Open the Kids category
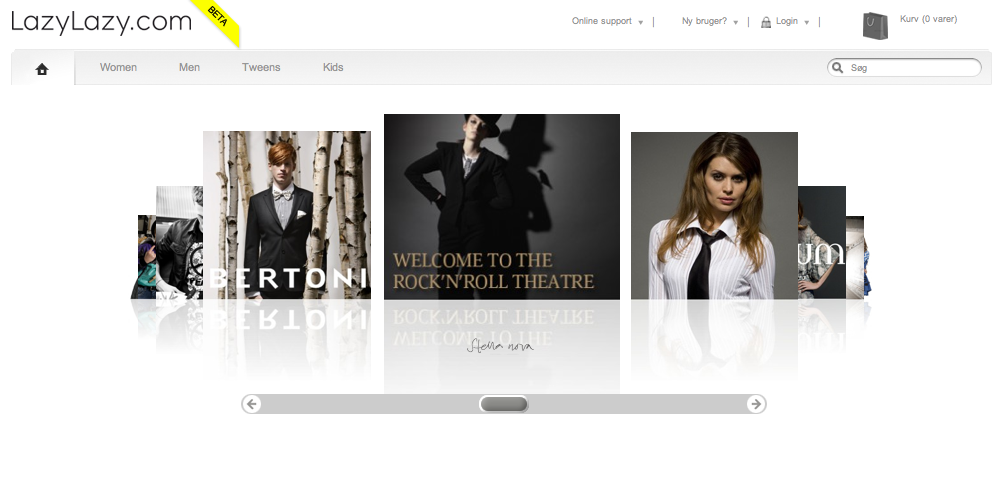This screenshot has width=1001, height=478. click(x=333, y=67)
